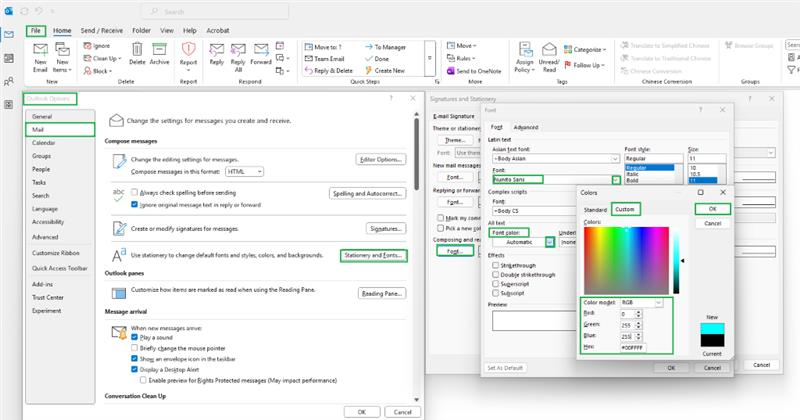Open the Font color dropdown arrow

click(549, 242)
